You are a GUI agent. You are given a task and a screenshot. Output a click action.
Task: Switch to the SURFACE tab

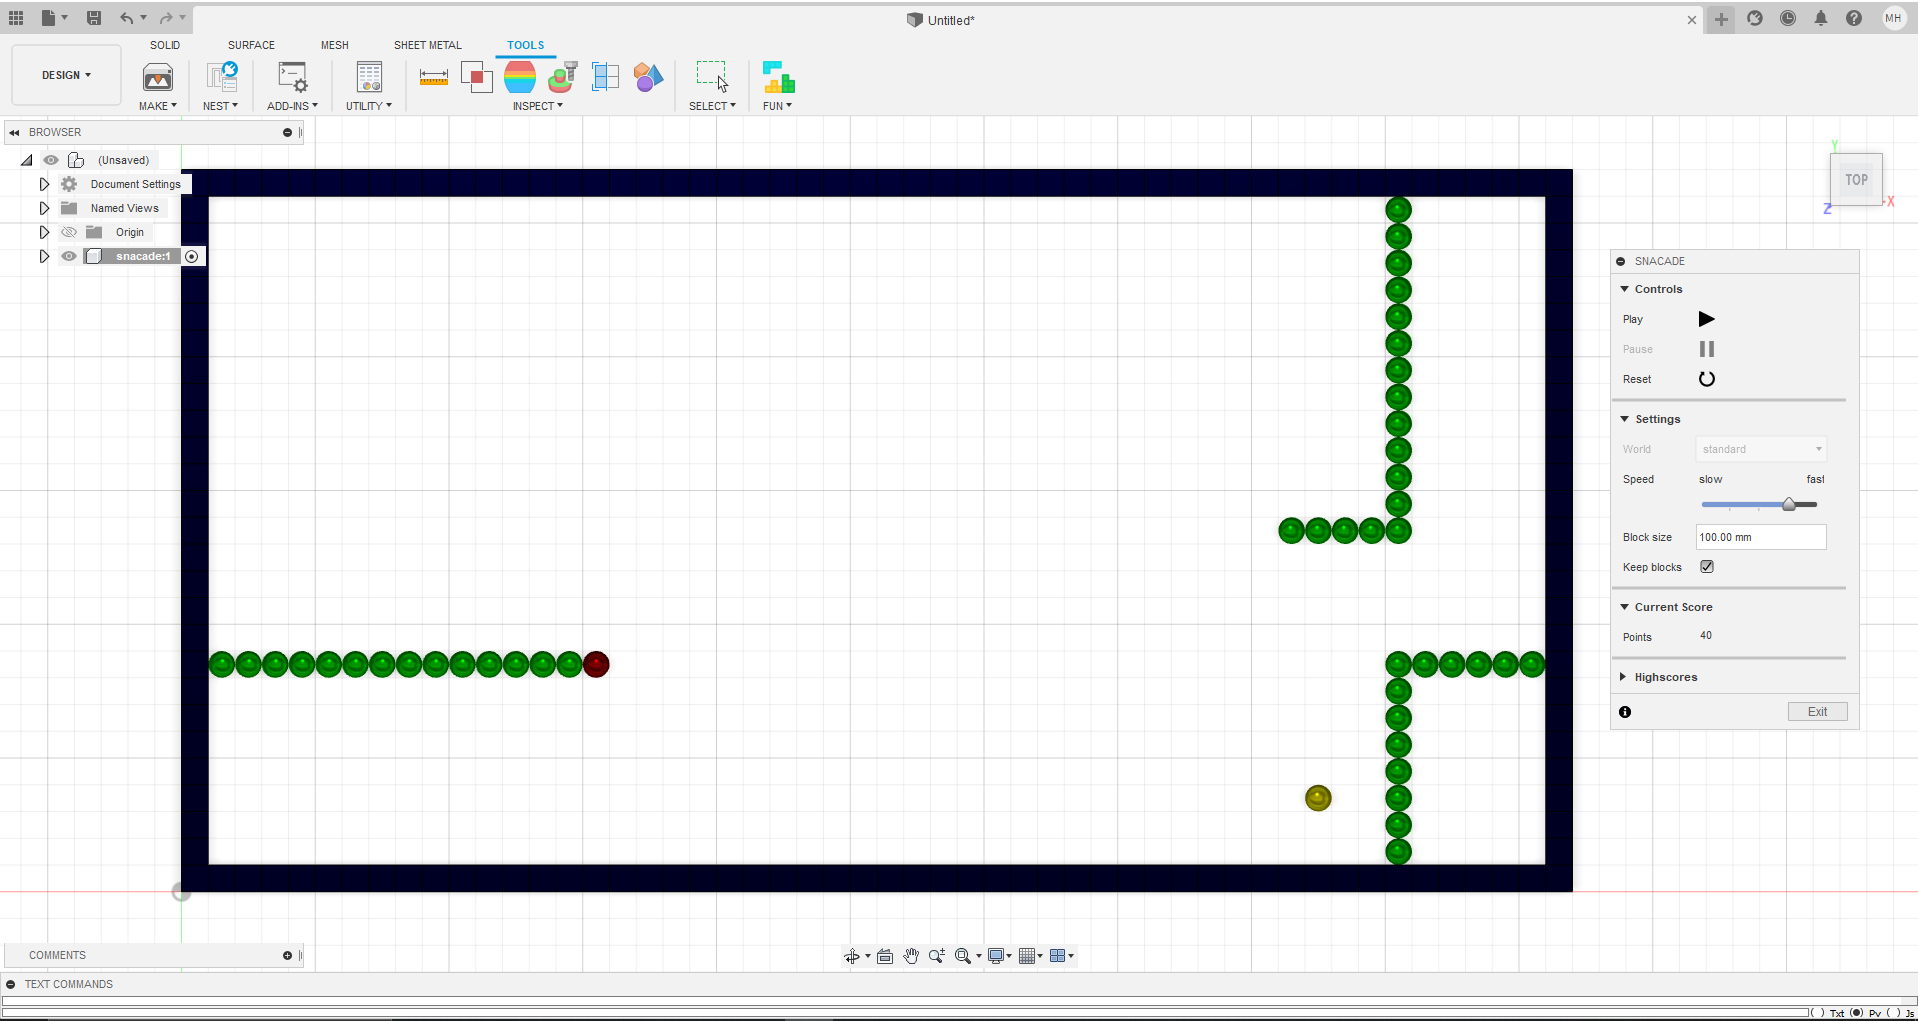pyautogui.click(x=251, y=45)
